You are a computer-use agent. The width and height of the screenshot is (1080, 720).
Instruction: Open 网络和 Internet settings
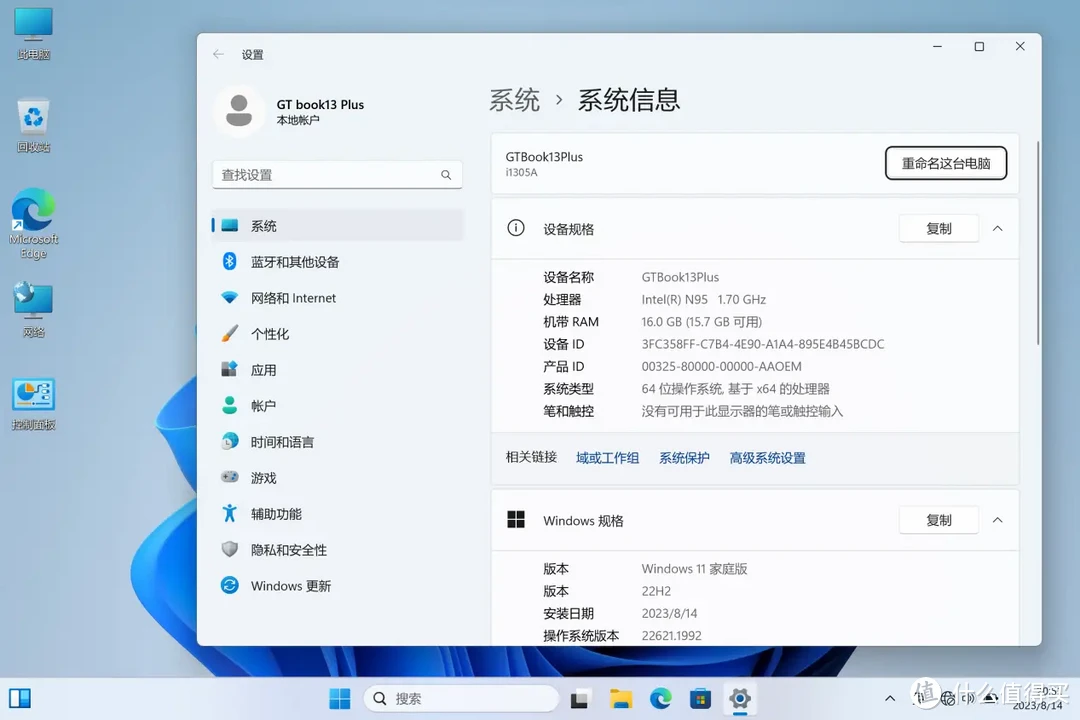338,298
